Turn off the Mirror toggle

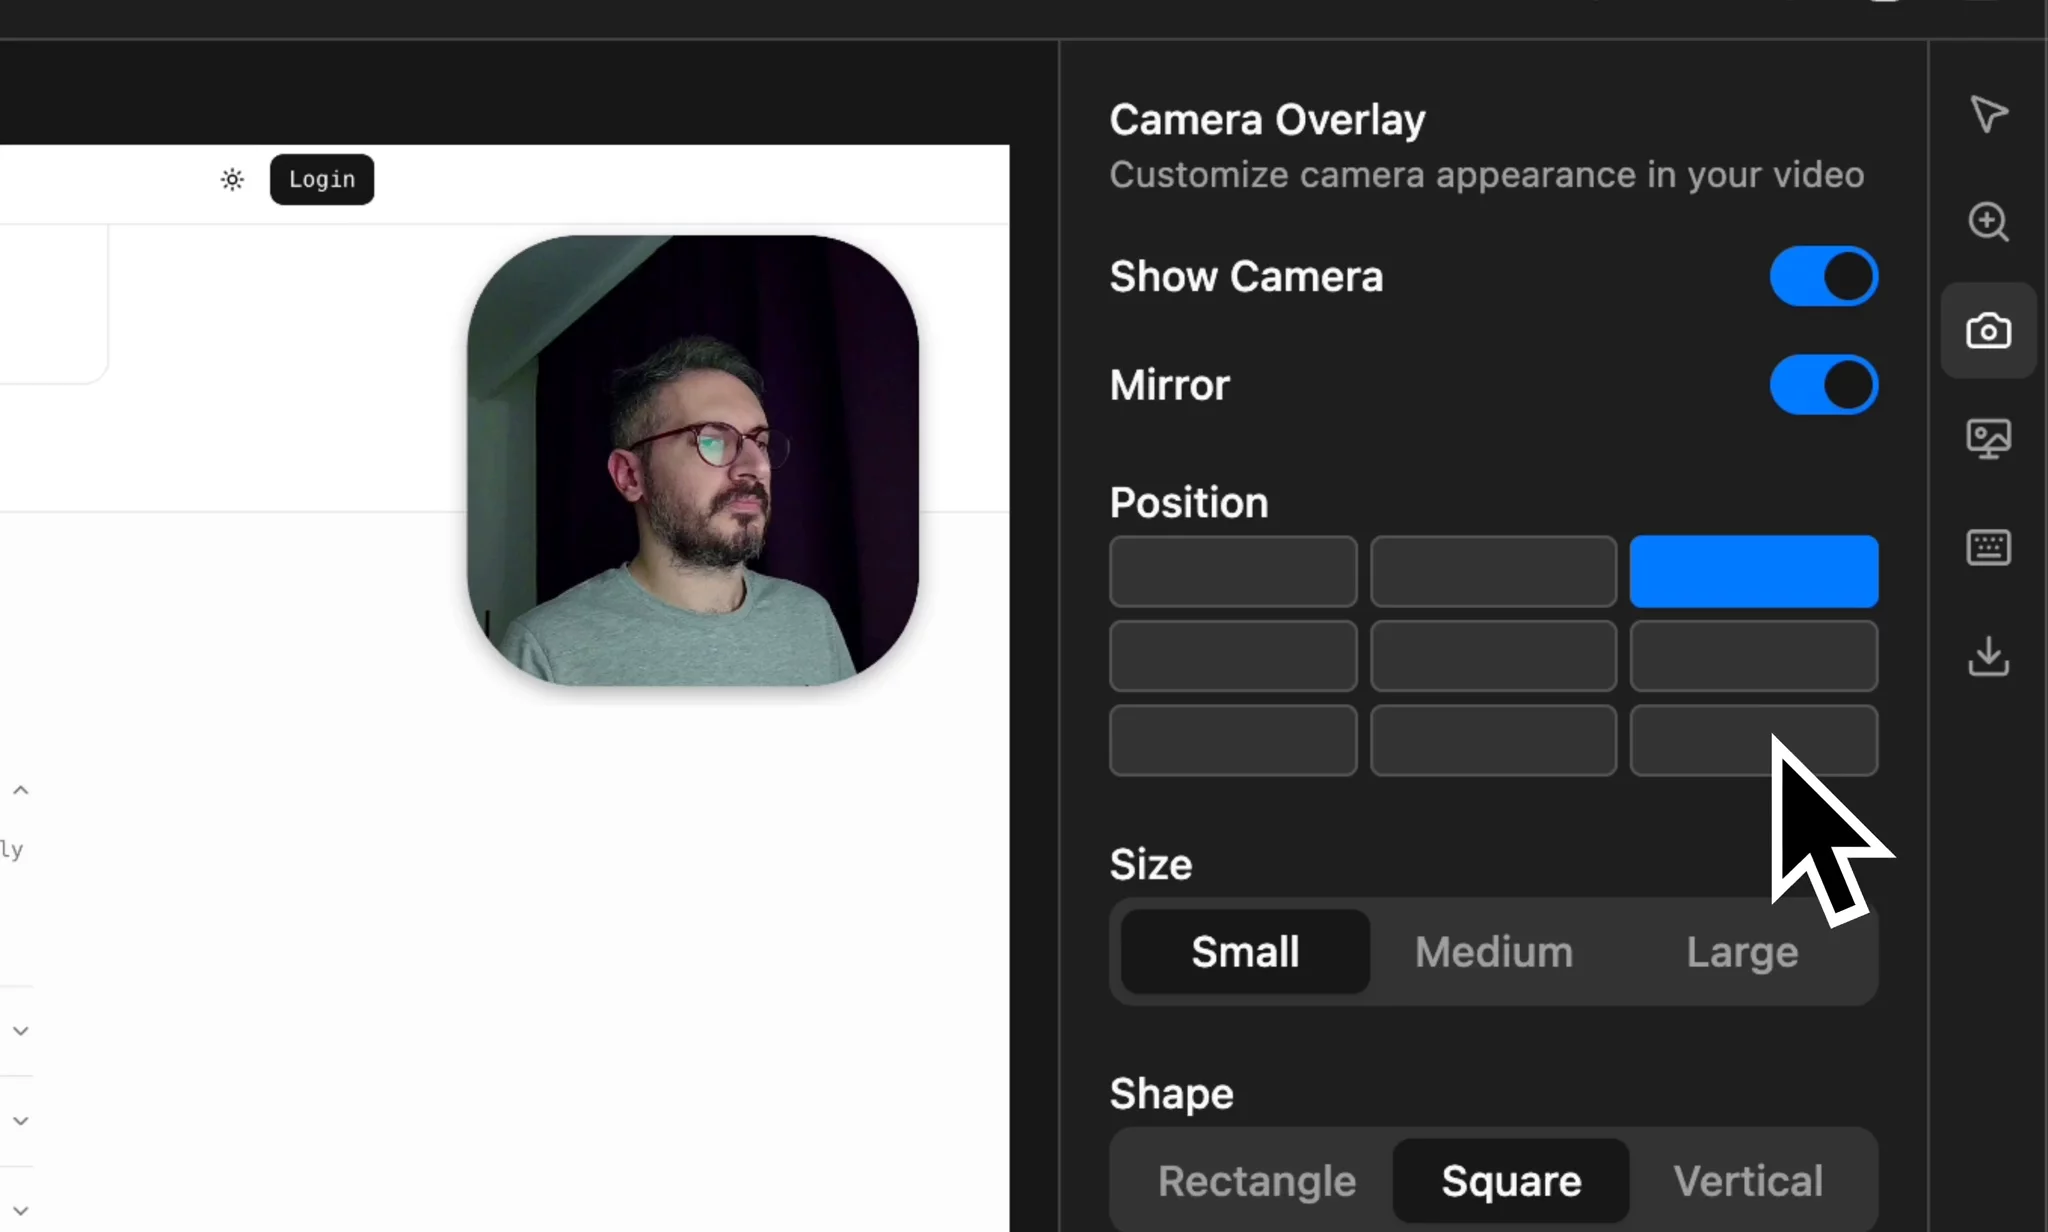(1823, 385)
